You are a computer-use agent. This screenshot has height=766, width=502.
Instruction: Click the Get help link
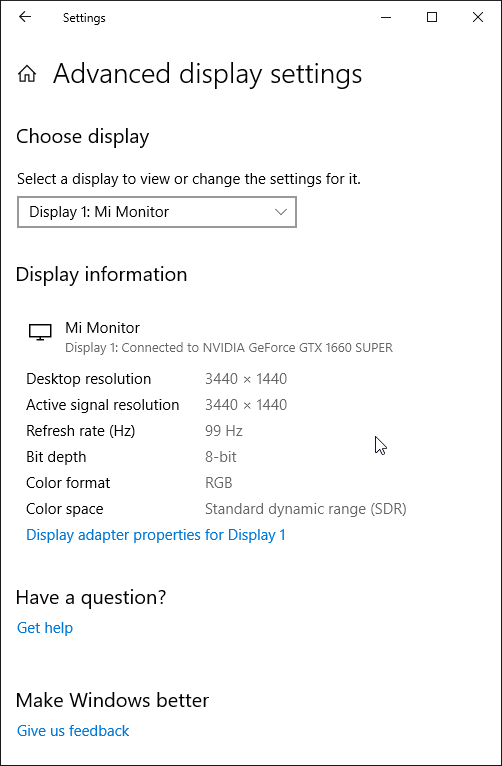click(45, 628)
